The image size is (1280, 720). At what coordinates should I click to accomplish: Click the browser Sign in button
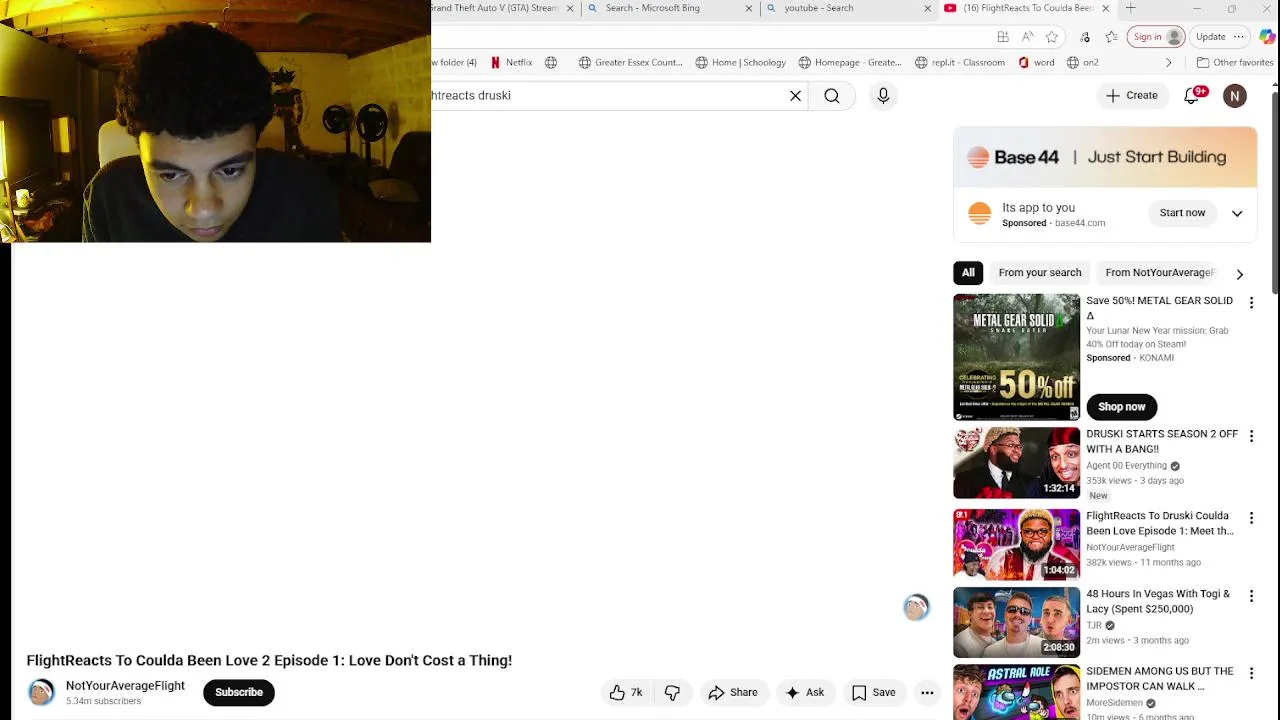click(1156, 37)
